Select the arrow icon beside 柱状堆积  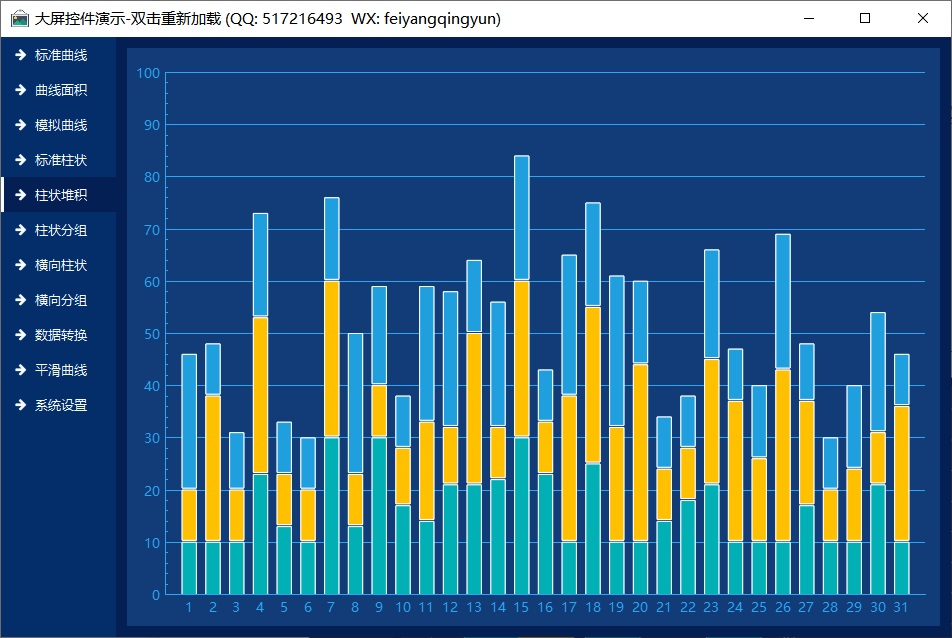point(20,195)
